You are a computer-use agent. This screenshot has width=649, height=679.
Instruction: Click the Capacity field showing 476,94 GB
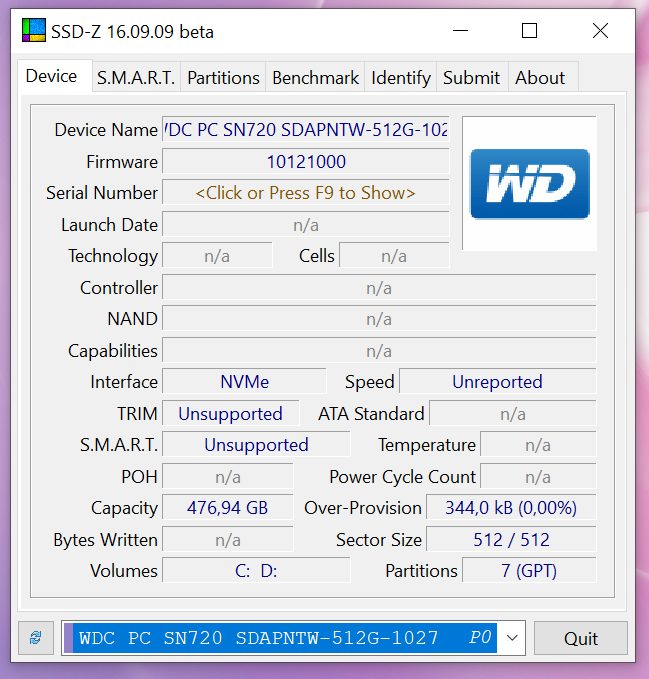pos(227,508)
